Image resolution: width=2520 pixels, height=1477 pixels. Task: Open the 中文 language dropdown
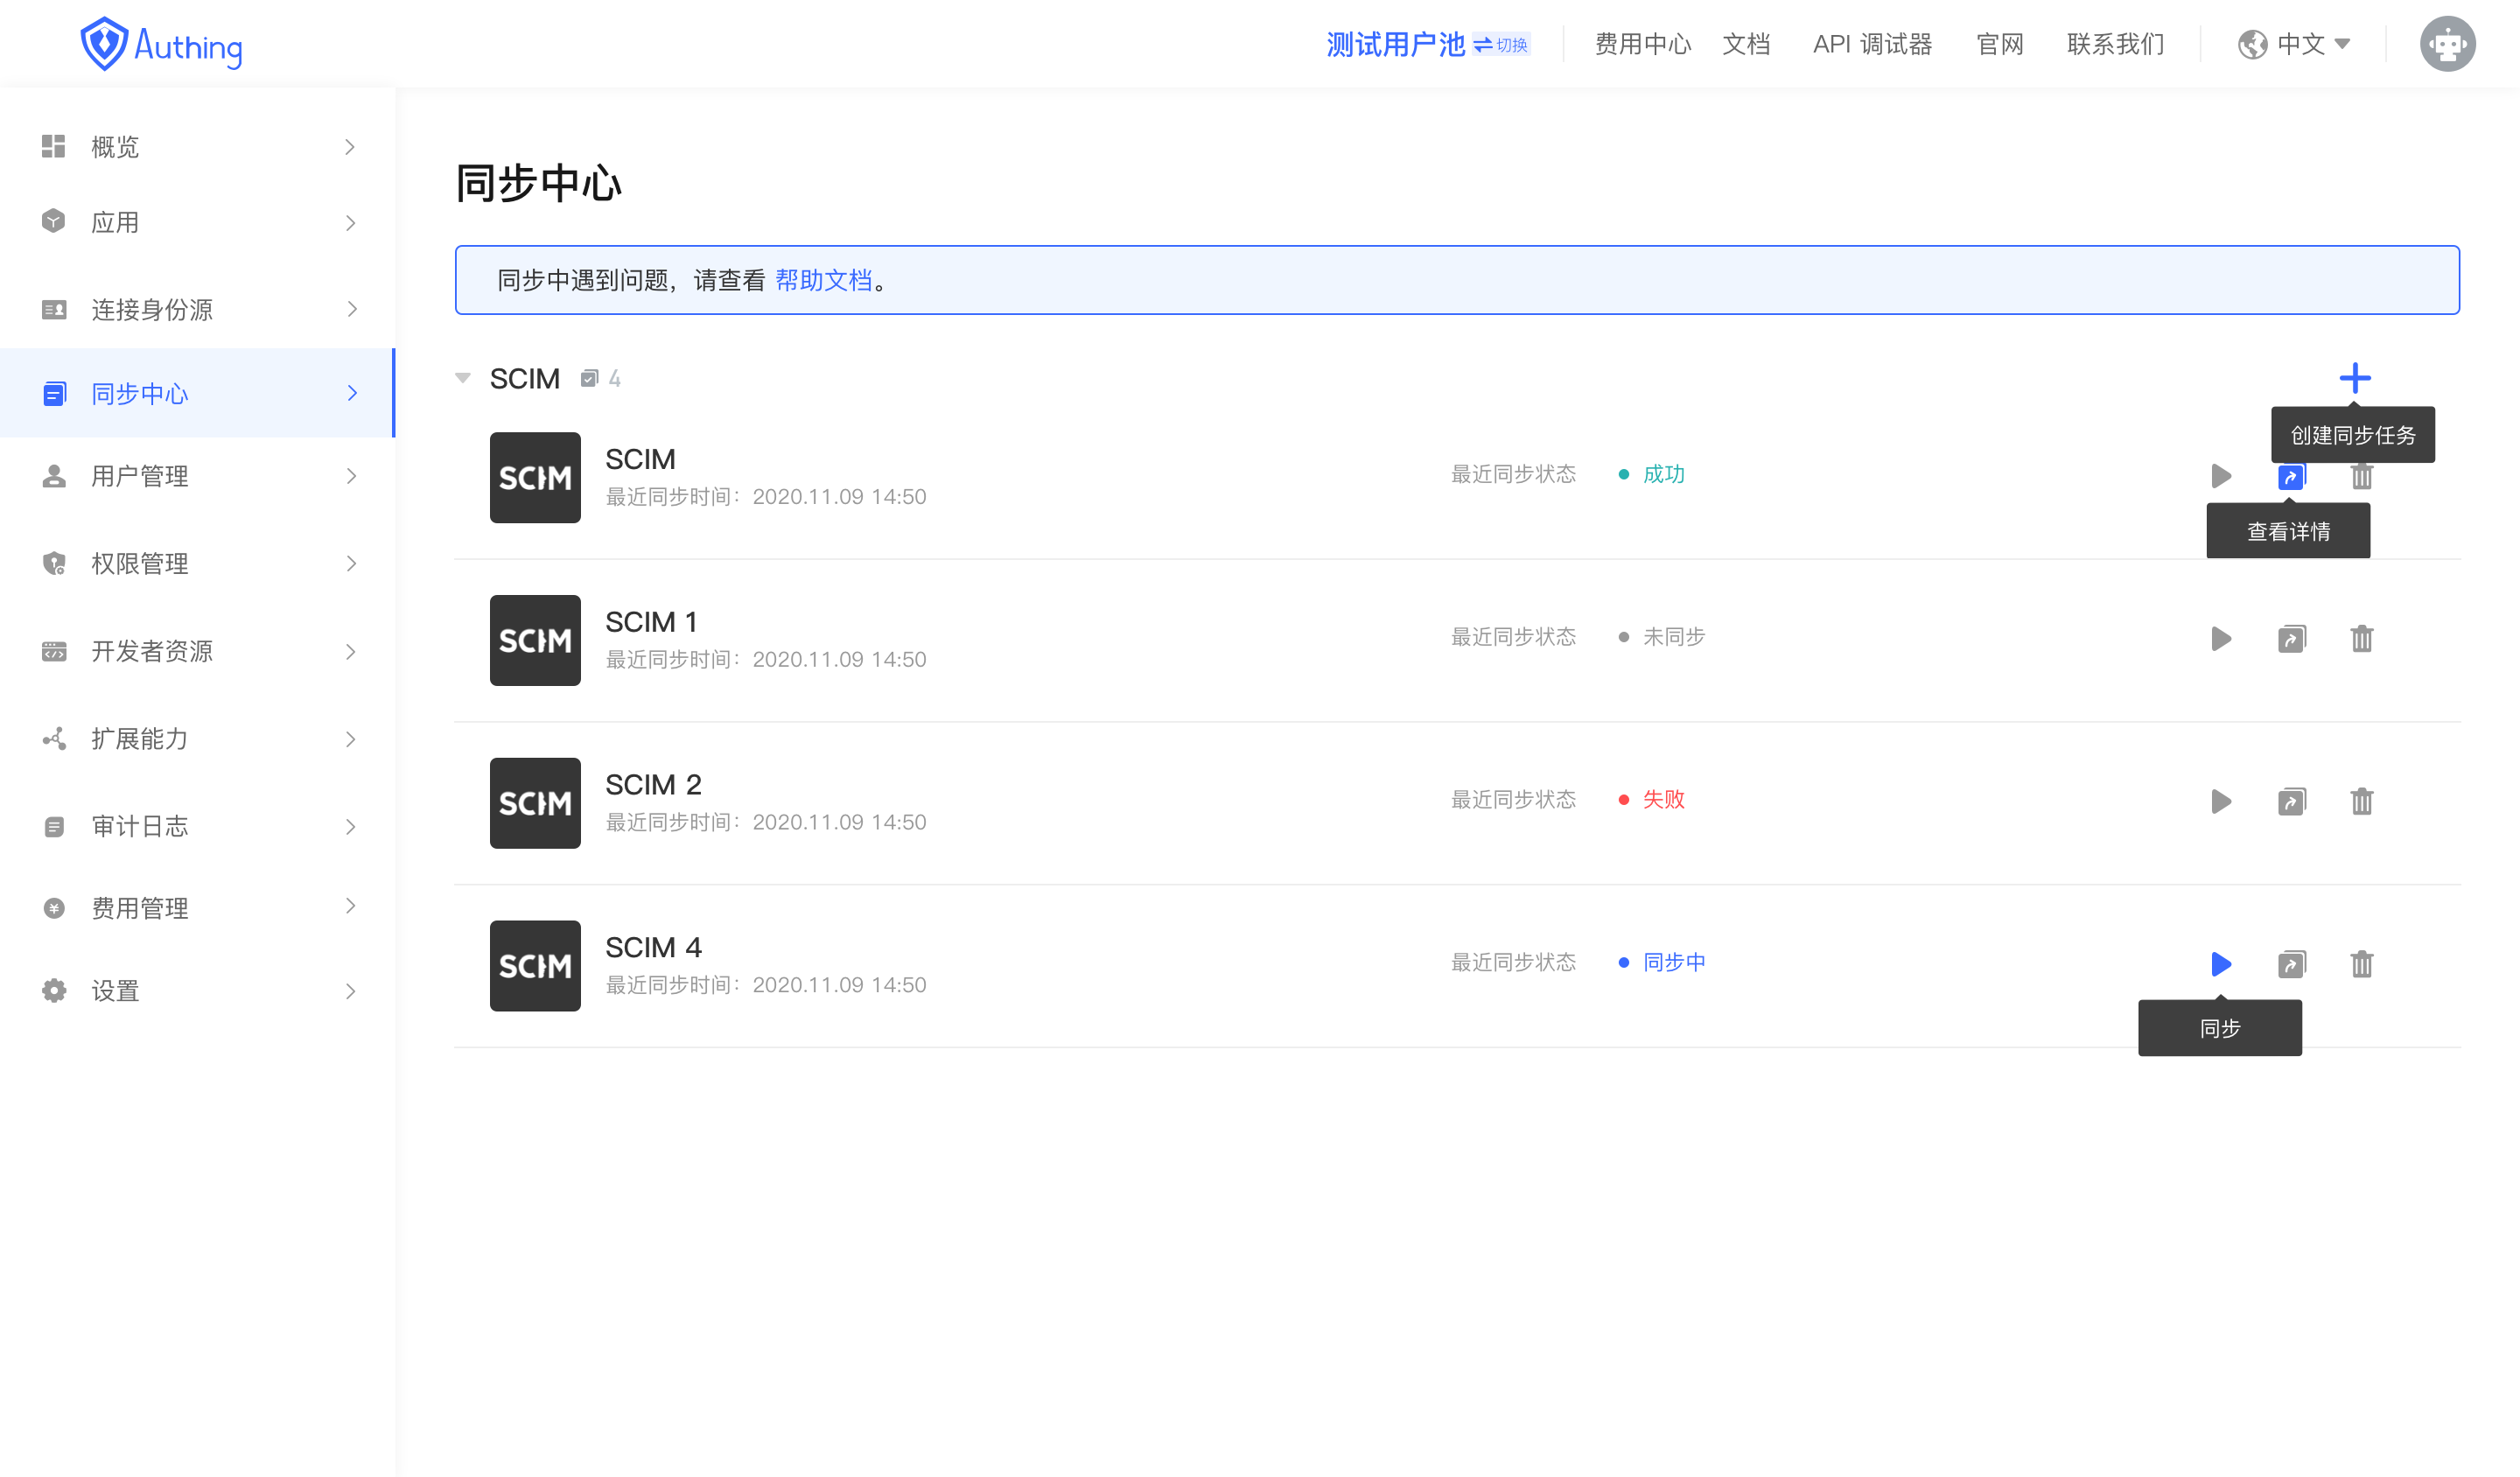(x=2294, y=44)
